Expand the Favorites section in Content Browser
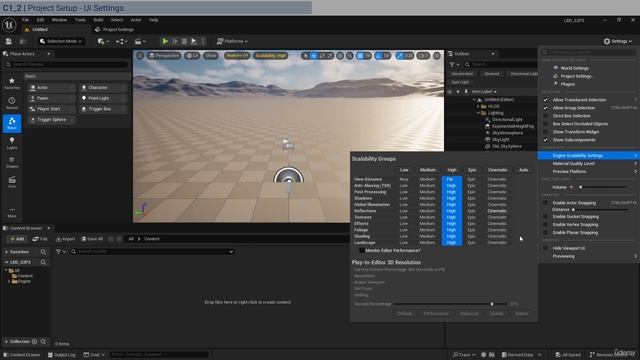 [7, 252]
